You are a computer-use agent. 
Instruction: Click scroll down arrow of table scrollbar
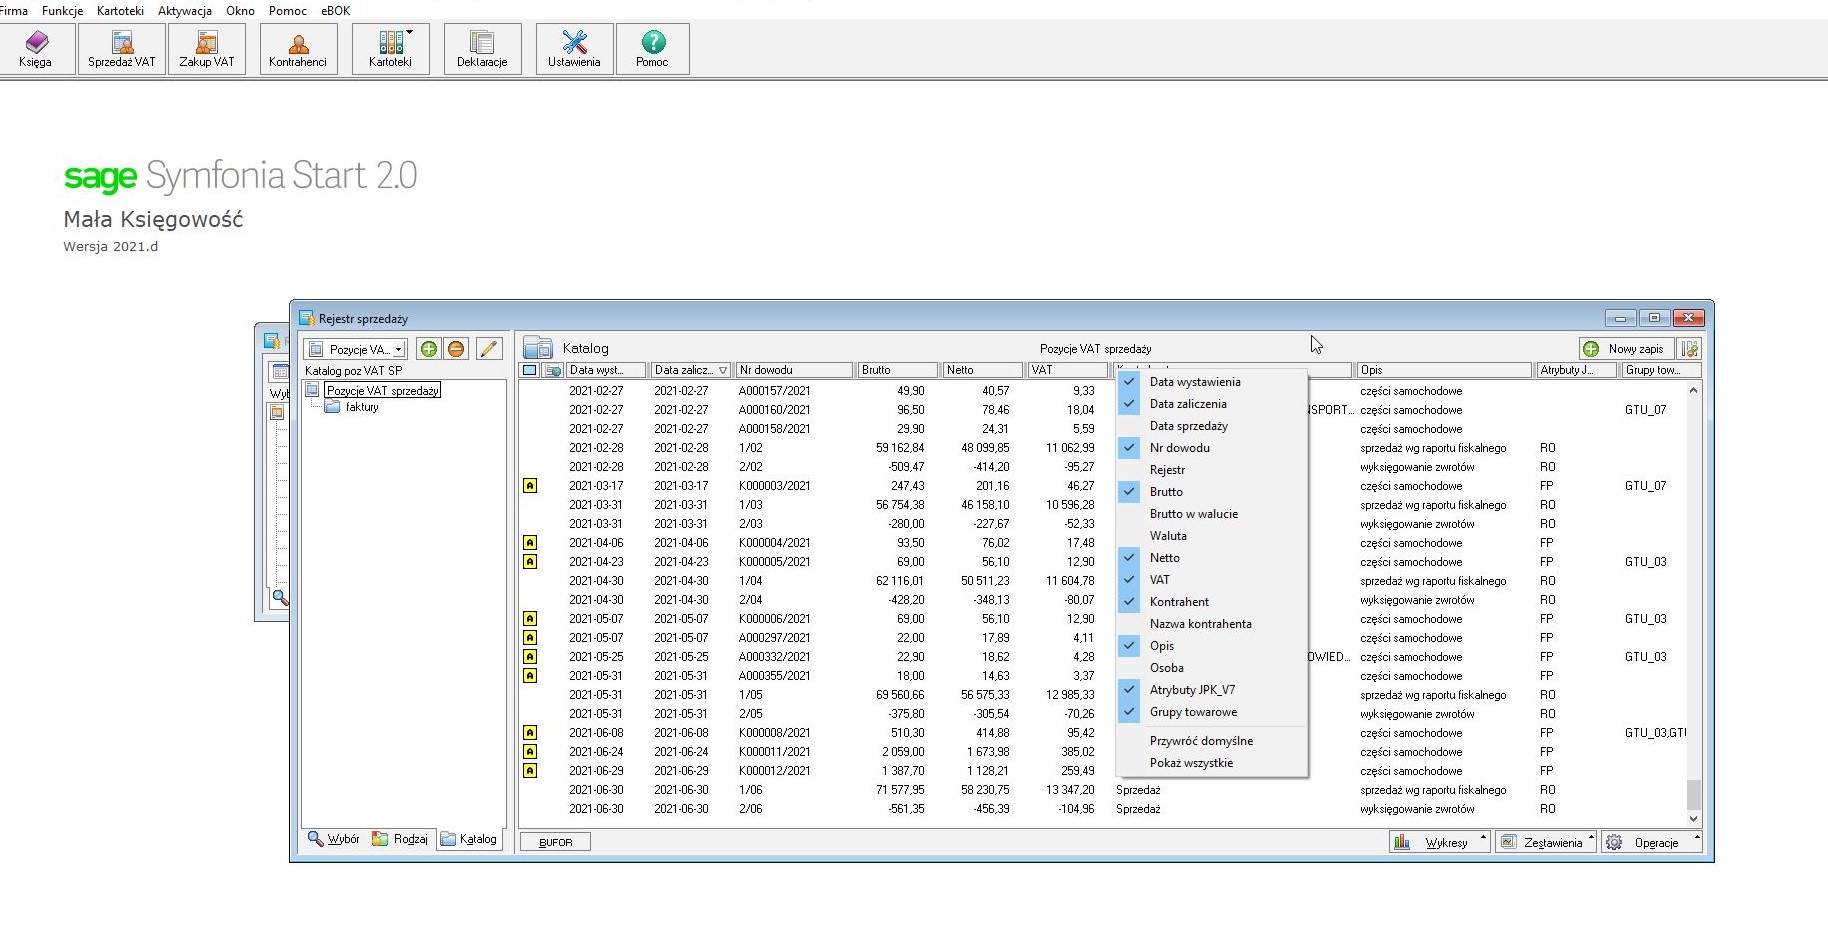tap(1693, 818)
